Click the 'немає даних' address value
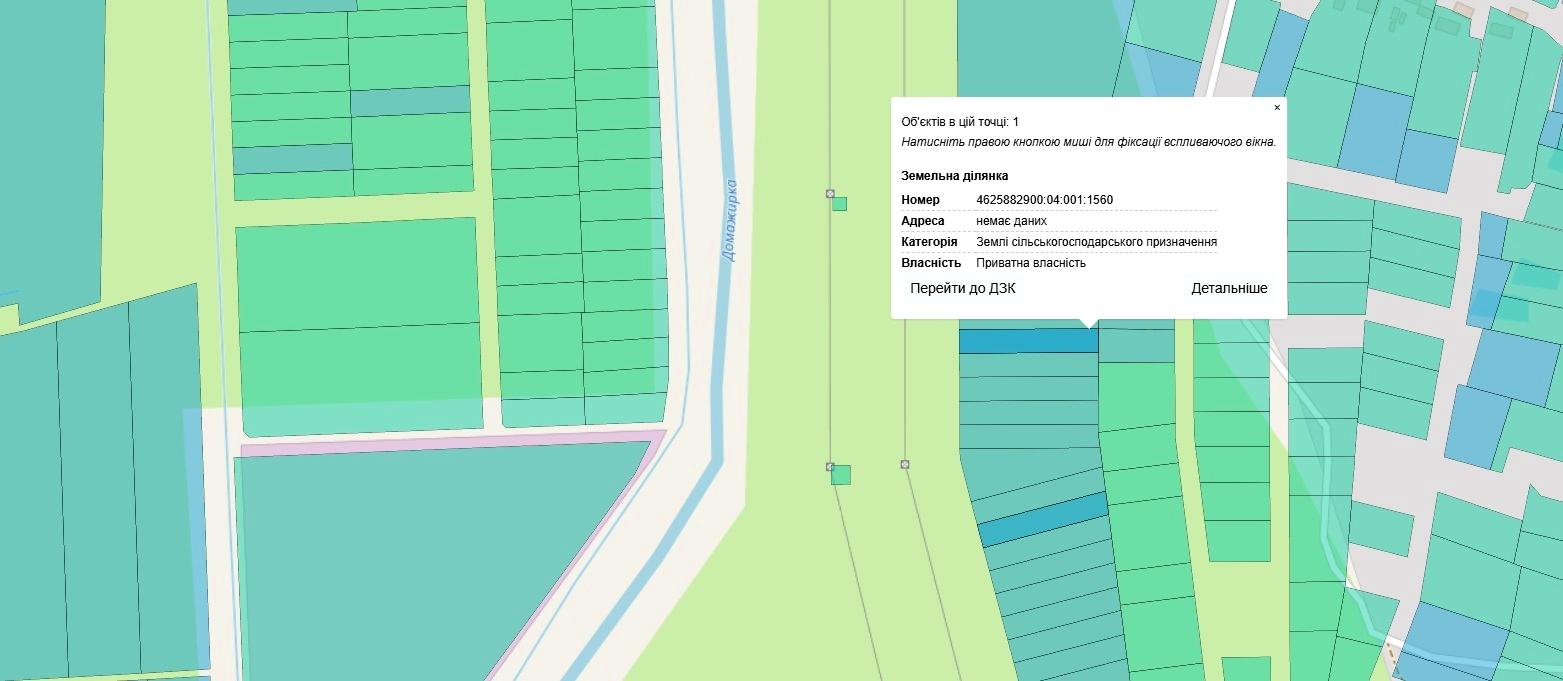Image resolution: width=1563 pixels, height=681 pixels. point(1011,221)
